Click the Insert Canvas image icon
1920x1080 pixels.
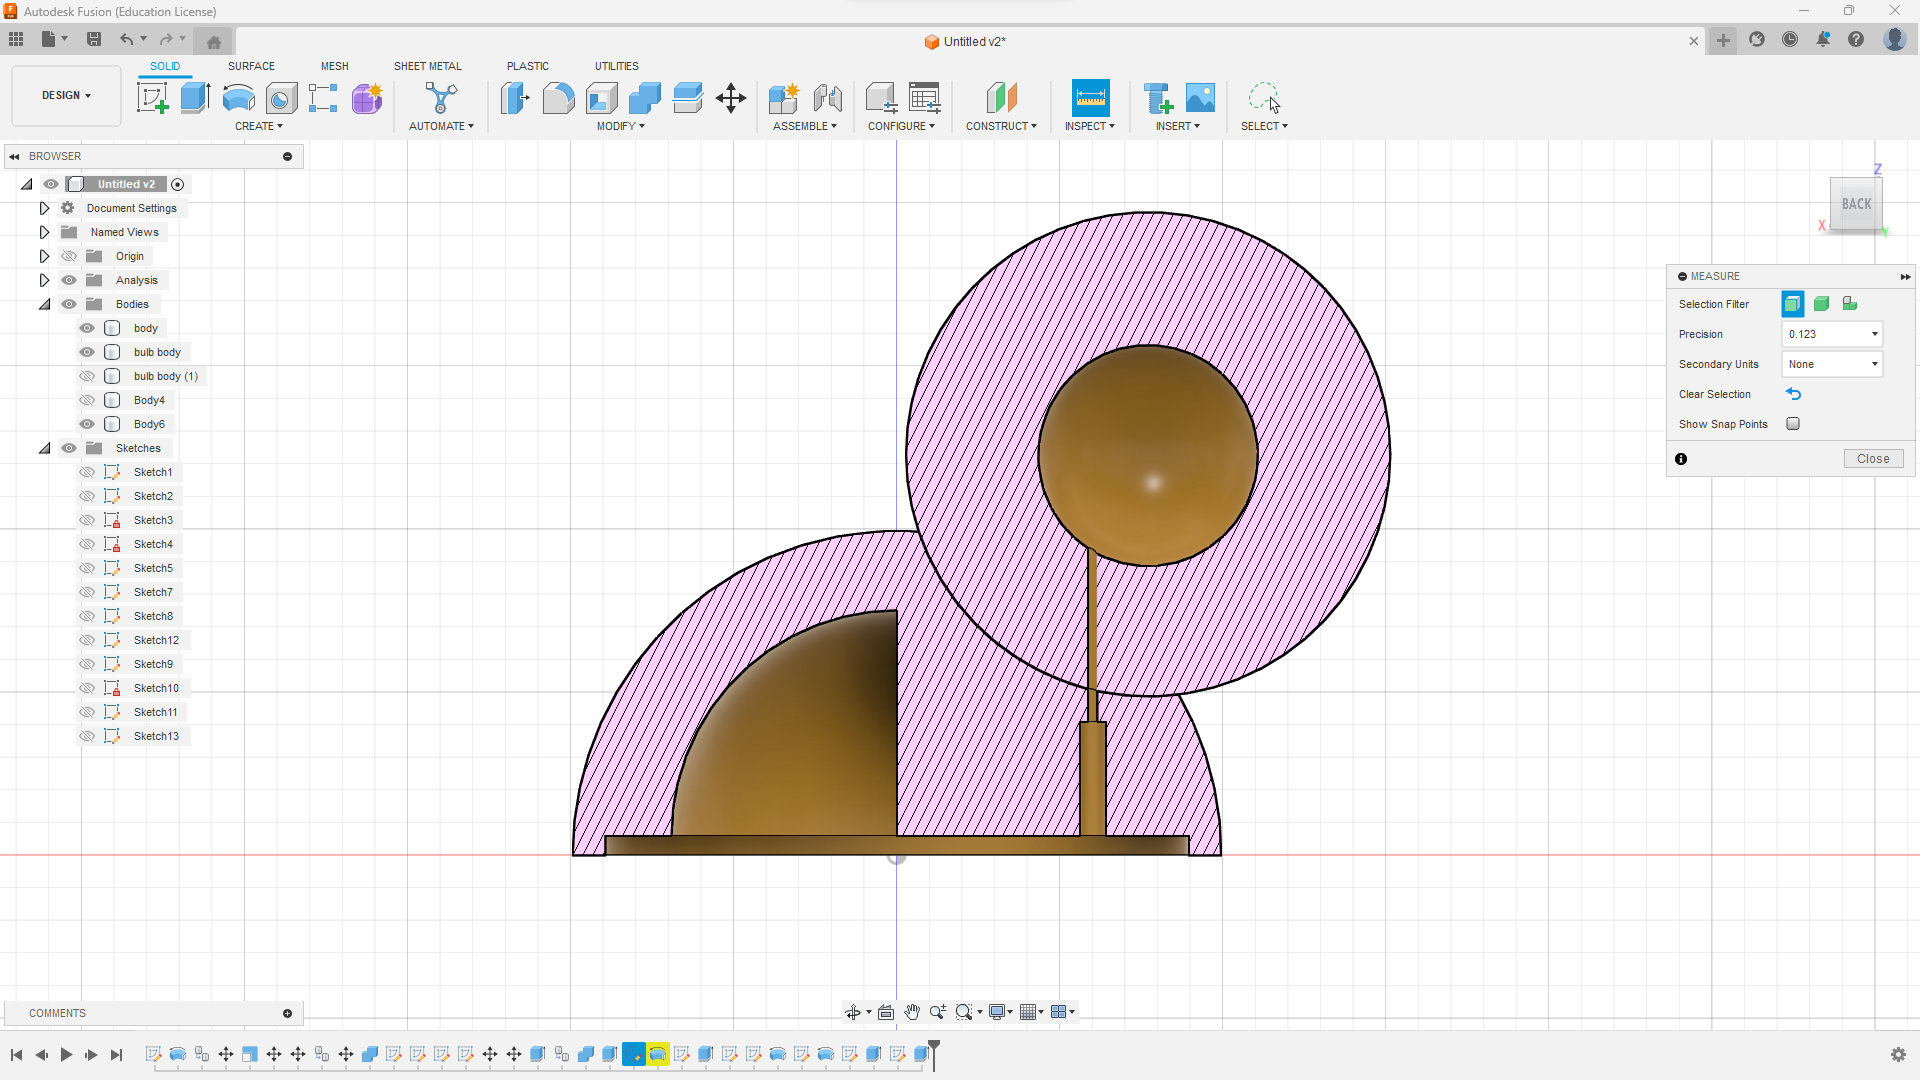(1200, 98)
